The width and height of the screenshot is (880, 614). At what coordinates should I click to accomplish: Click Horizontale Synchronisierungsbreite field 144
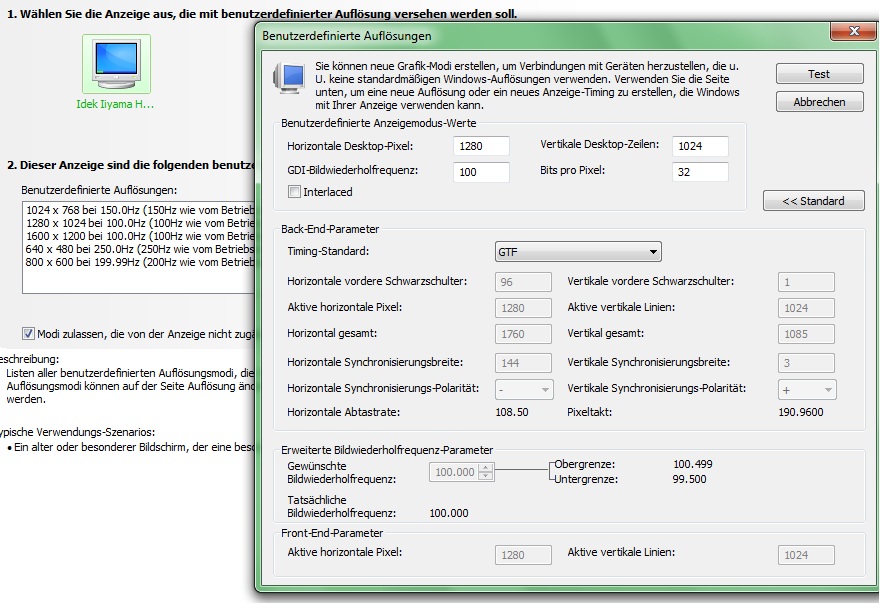[523, 363]
